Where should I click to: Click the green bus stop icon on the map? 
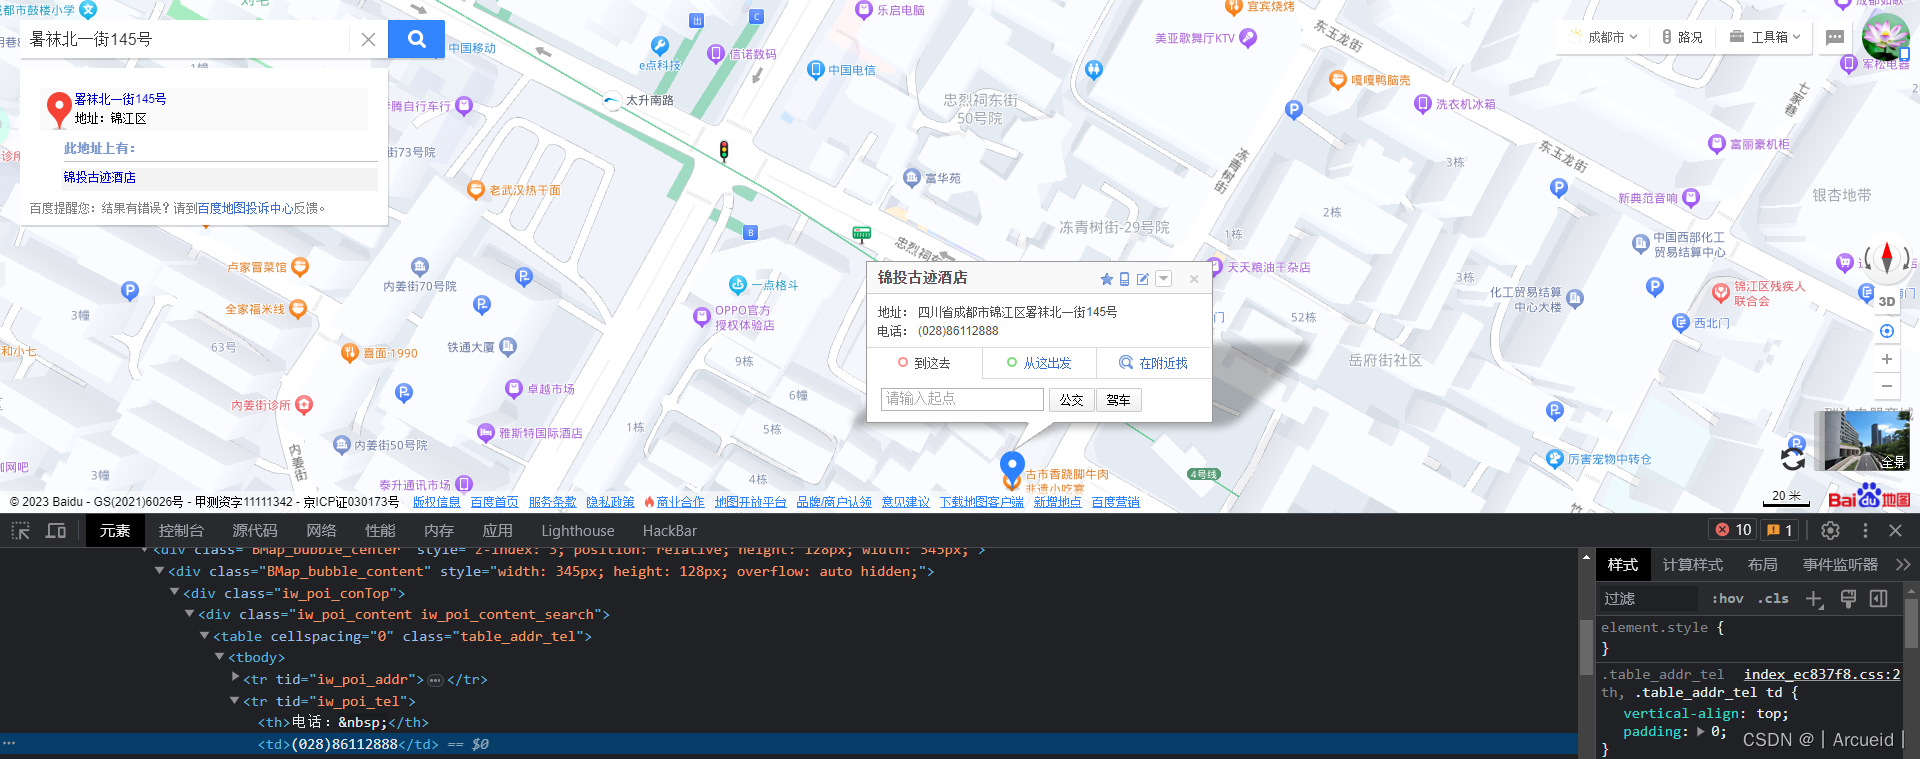(861, 235)
